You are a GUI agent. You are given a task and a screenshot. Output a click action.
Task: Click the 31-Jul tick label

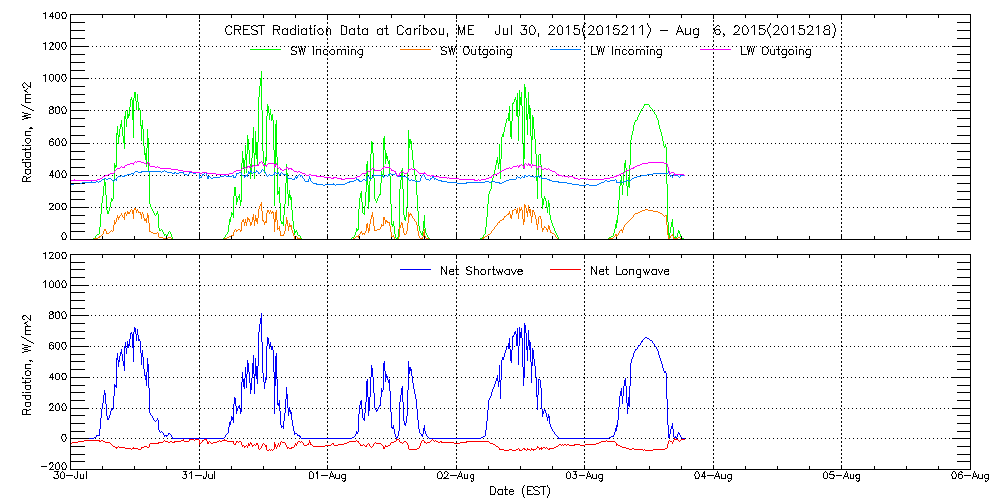[x=200, y=477]
